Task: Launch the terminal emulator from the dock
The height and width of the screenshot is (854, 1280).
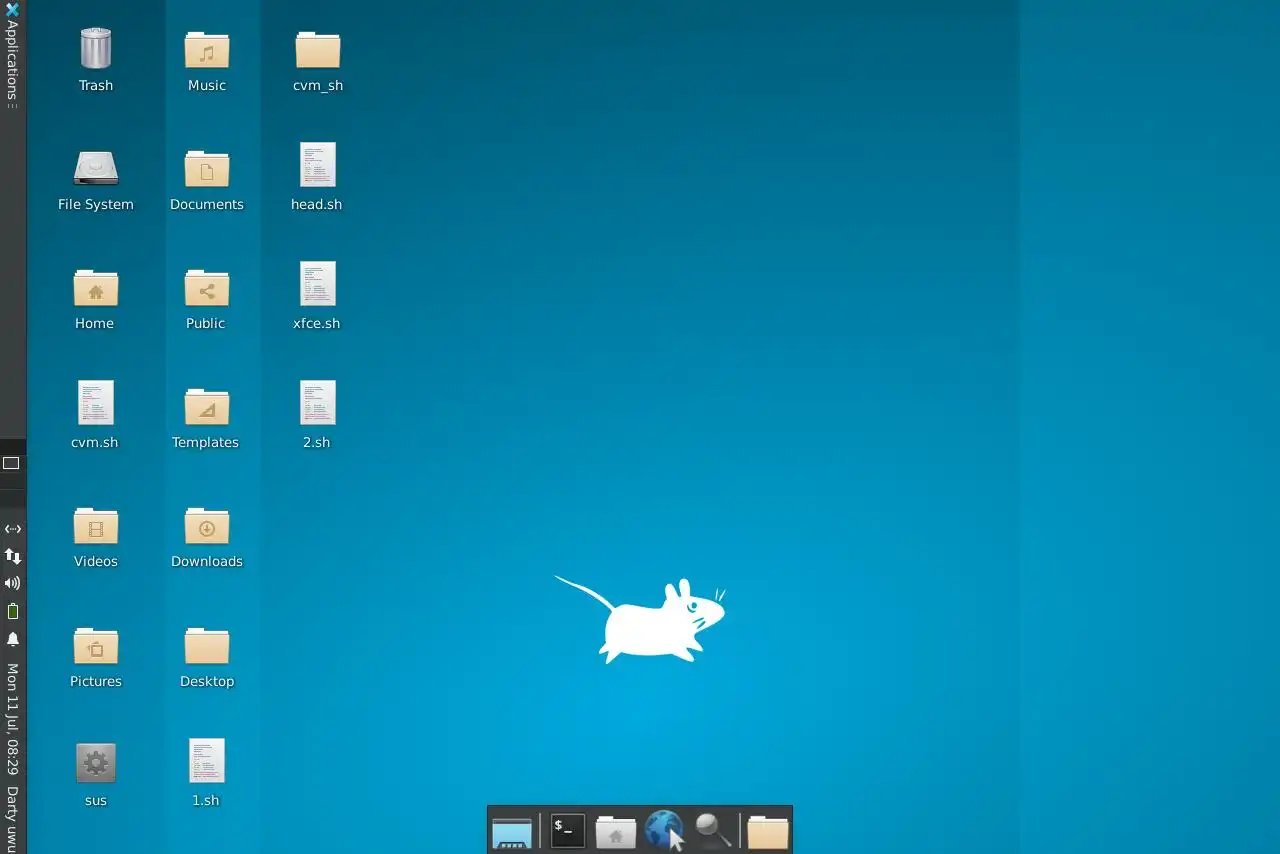Action: tap(567, 830)
